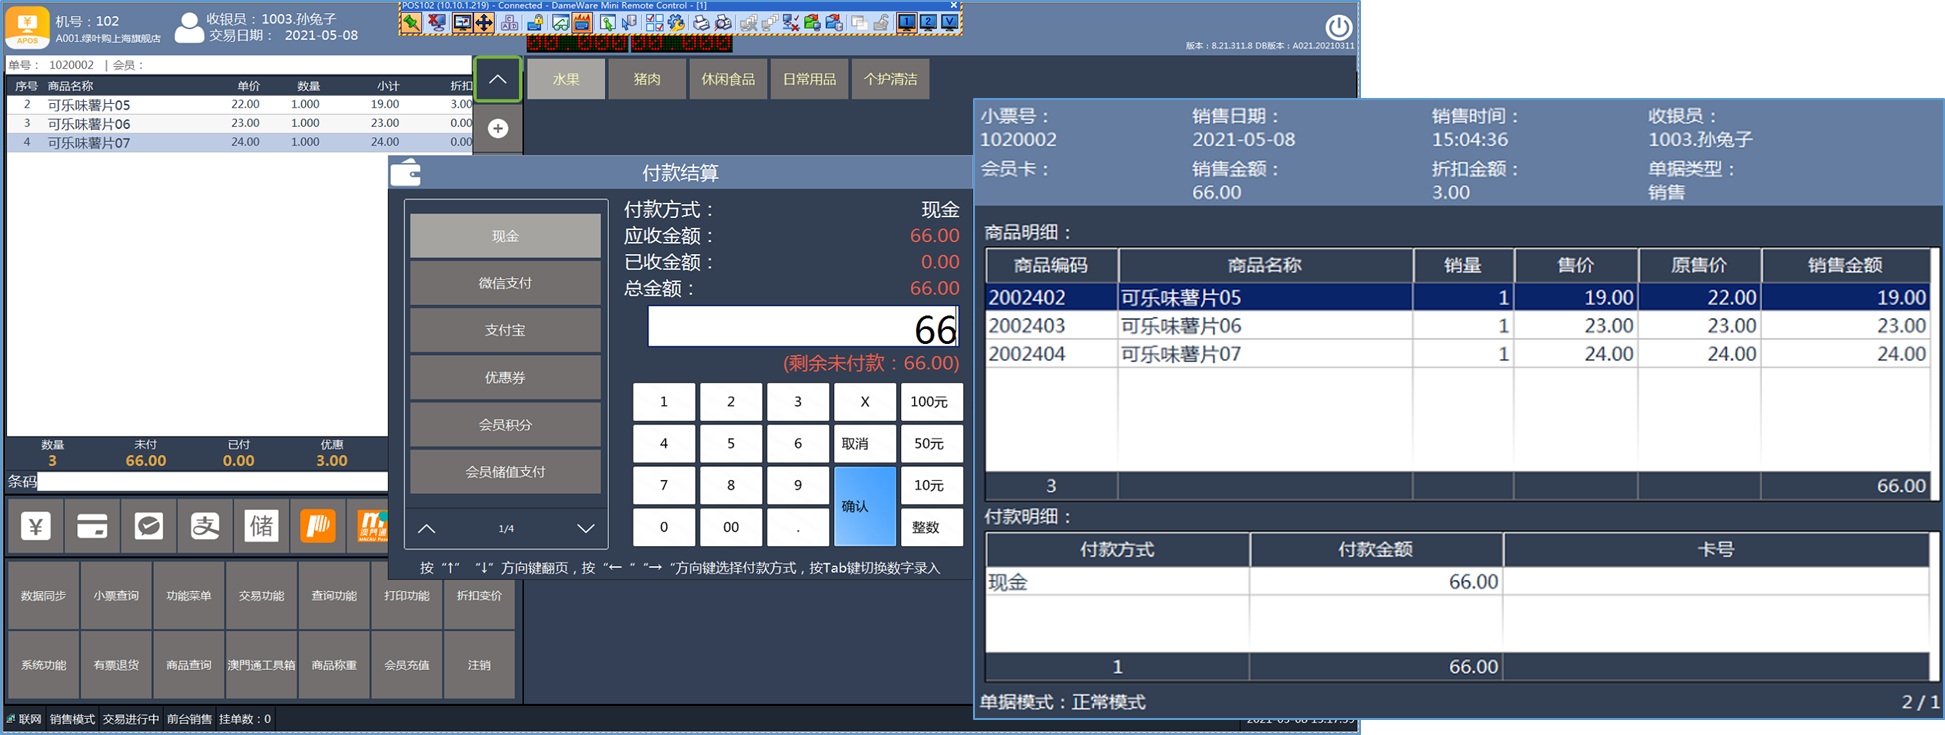
Task: Click the stored value 储 icon
Action: click(x=261, y=526)
